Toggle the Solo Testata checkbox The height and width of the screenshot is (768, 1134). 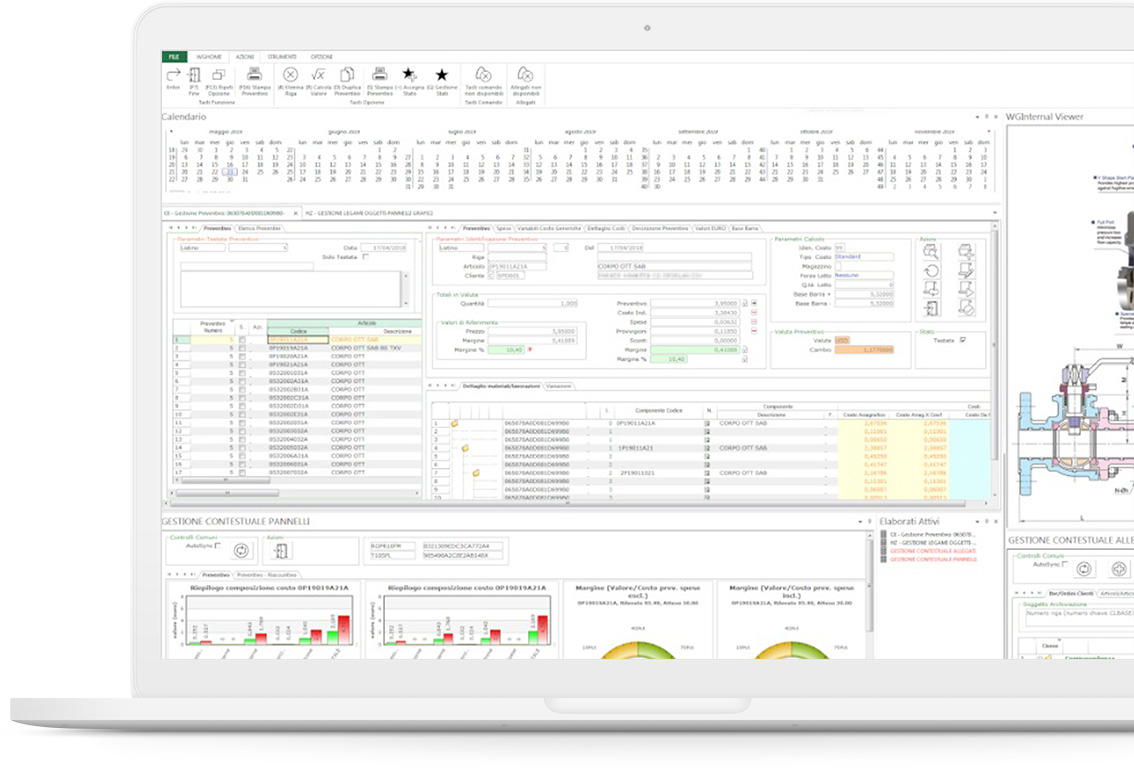coord(365,257)
